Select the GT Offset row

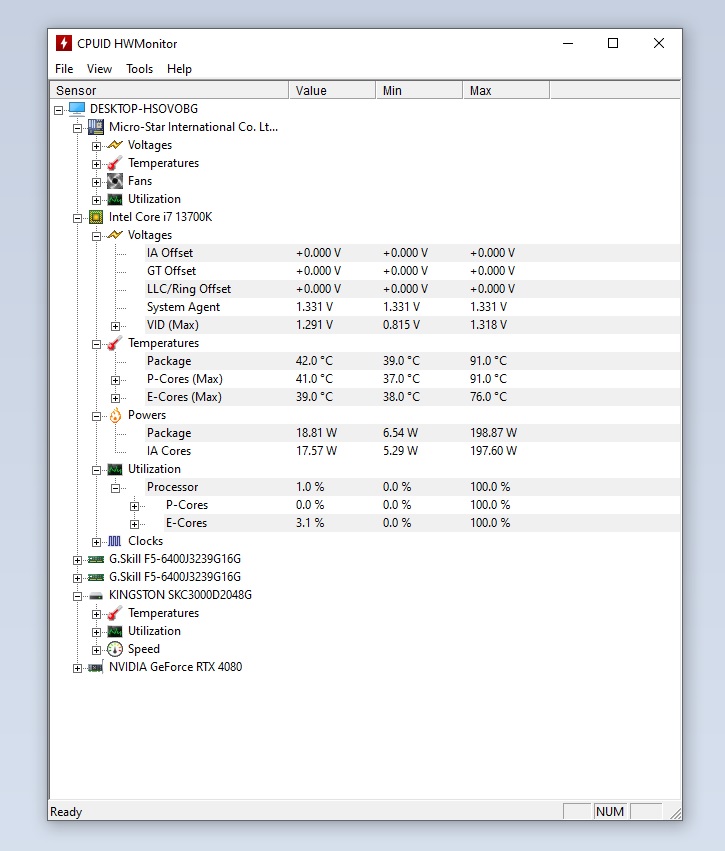point(412,271)
